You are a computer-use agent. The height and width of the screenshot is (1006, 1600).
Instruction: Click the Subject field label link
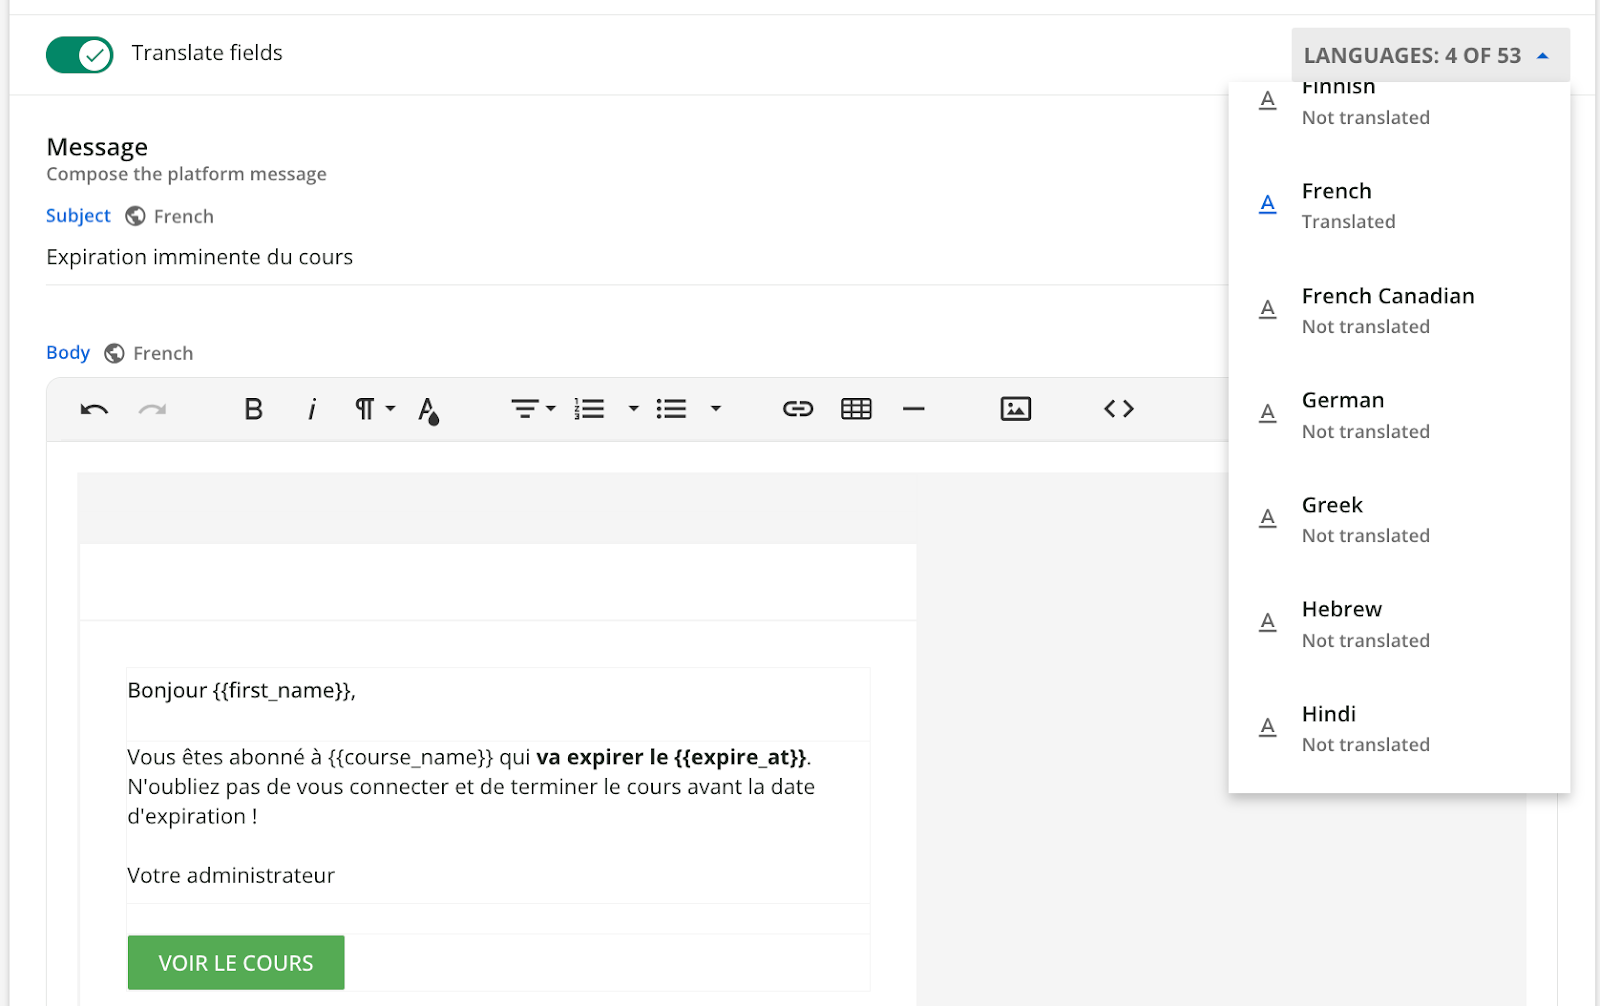coord(78,216)
